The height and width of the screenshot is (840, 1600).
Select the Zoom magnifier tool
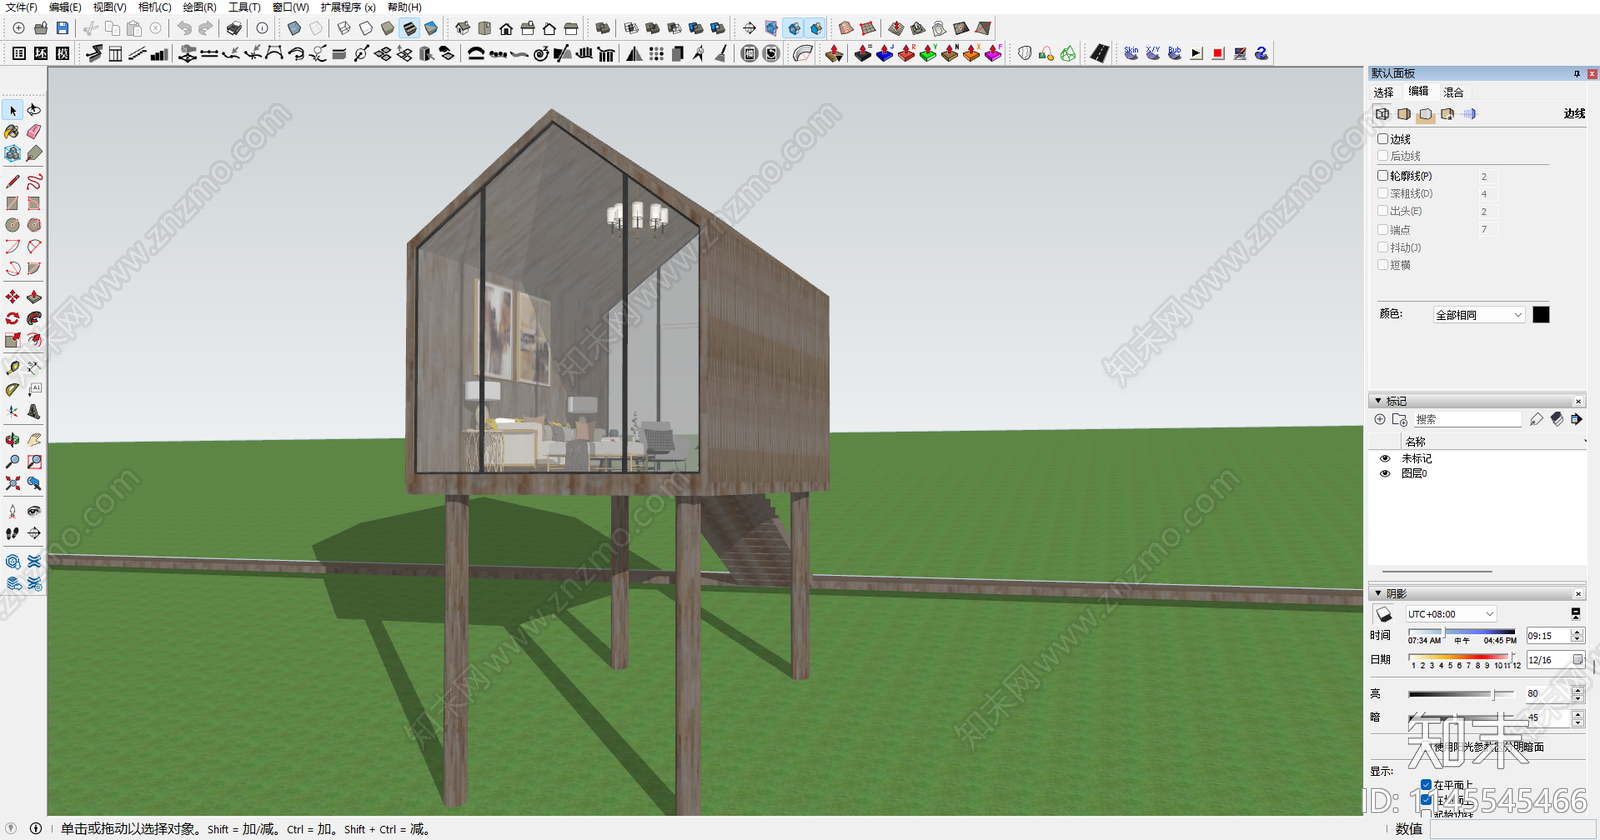click(12, 461)
